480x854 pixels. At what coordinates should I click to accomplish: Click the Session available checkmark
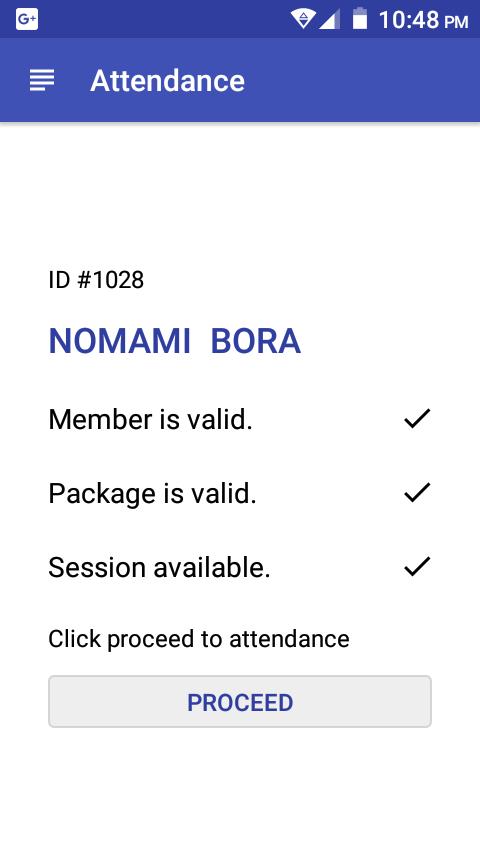417,566
